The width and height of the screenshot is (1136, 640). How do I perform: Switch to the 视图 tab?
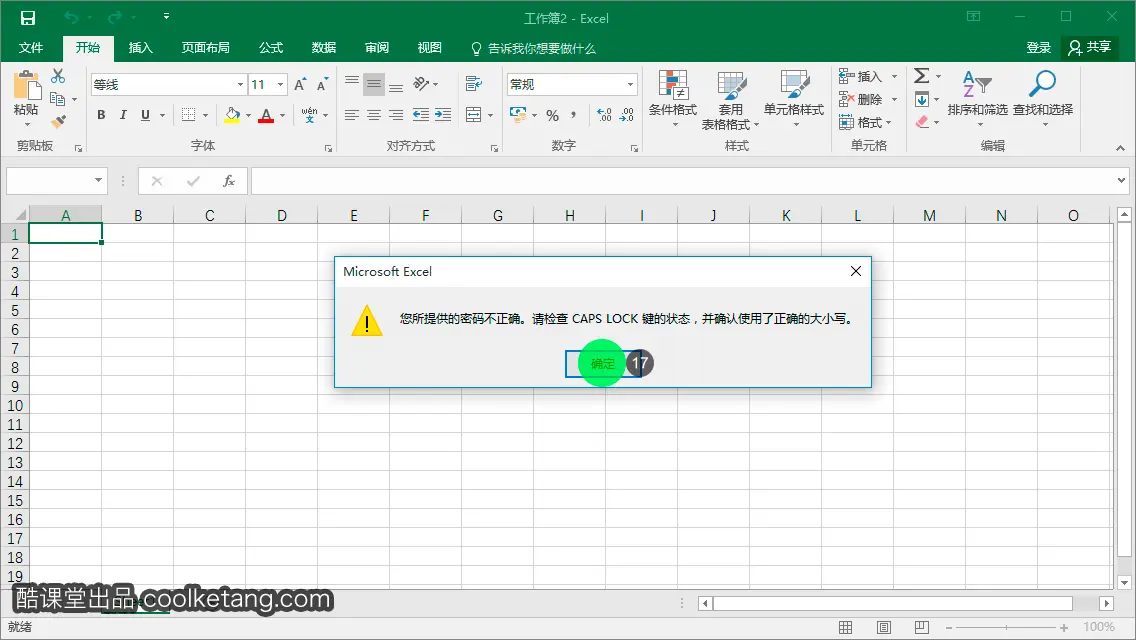click(430, 48)
